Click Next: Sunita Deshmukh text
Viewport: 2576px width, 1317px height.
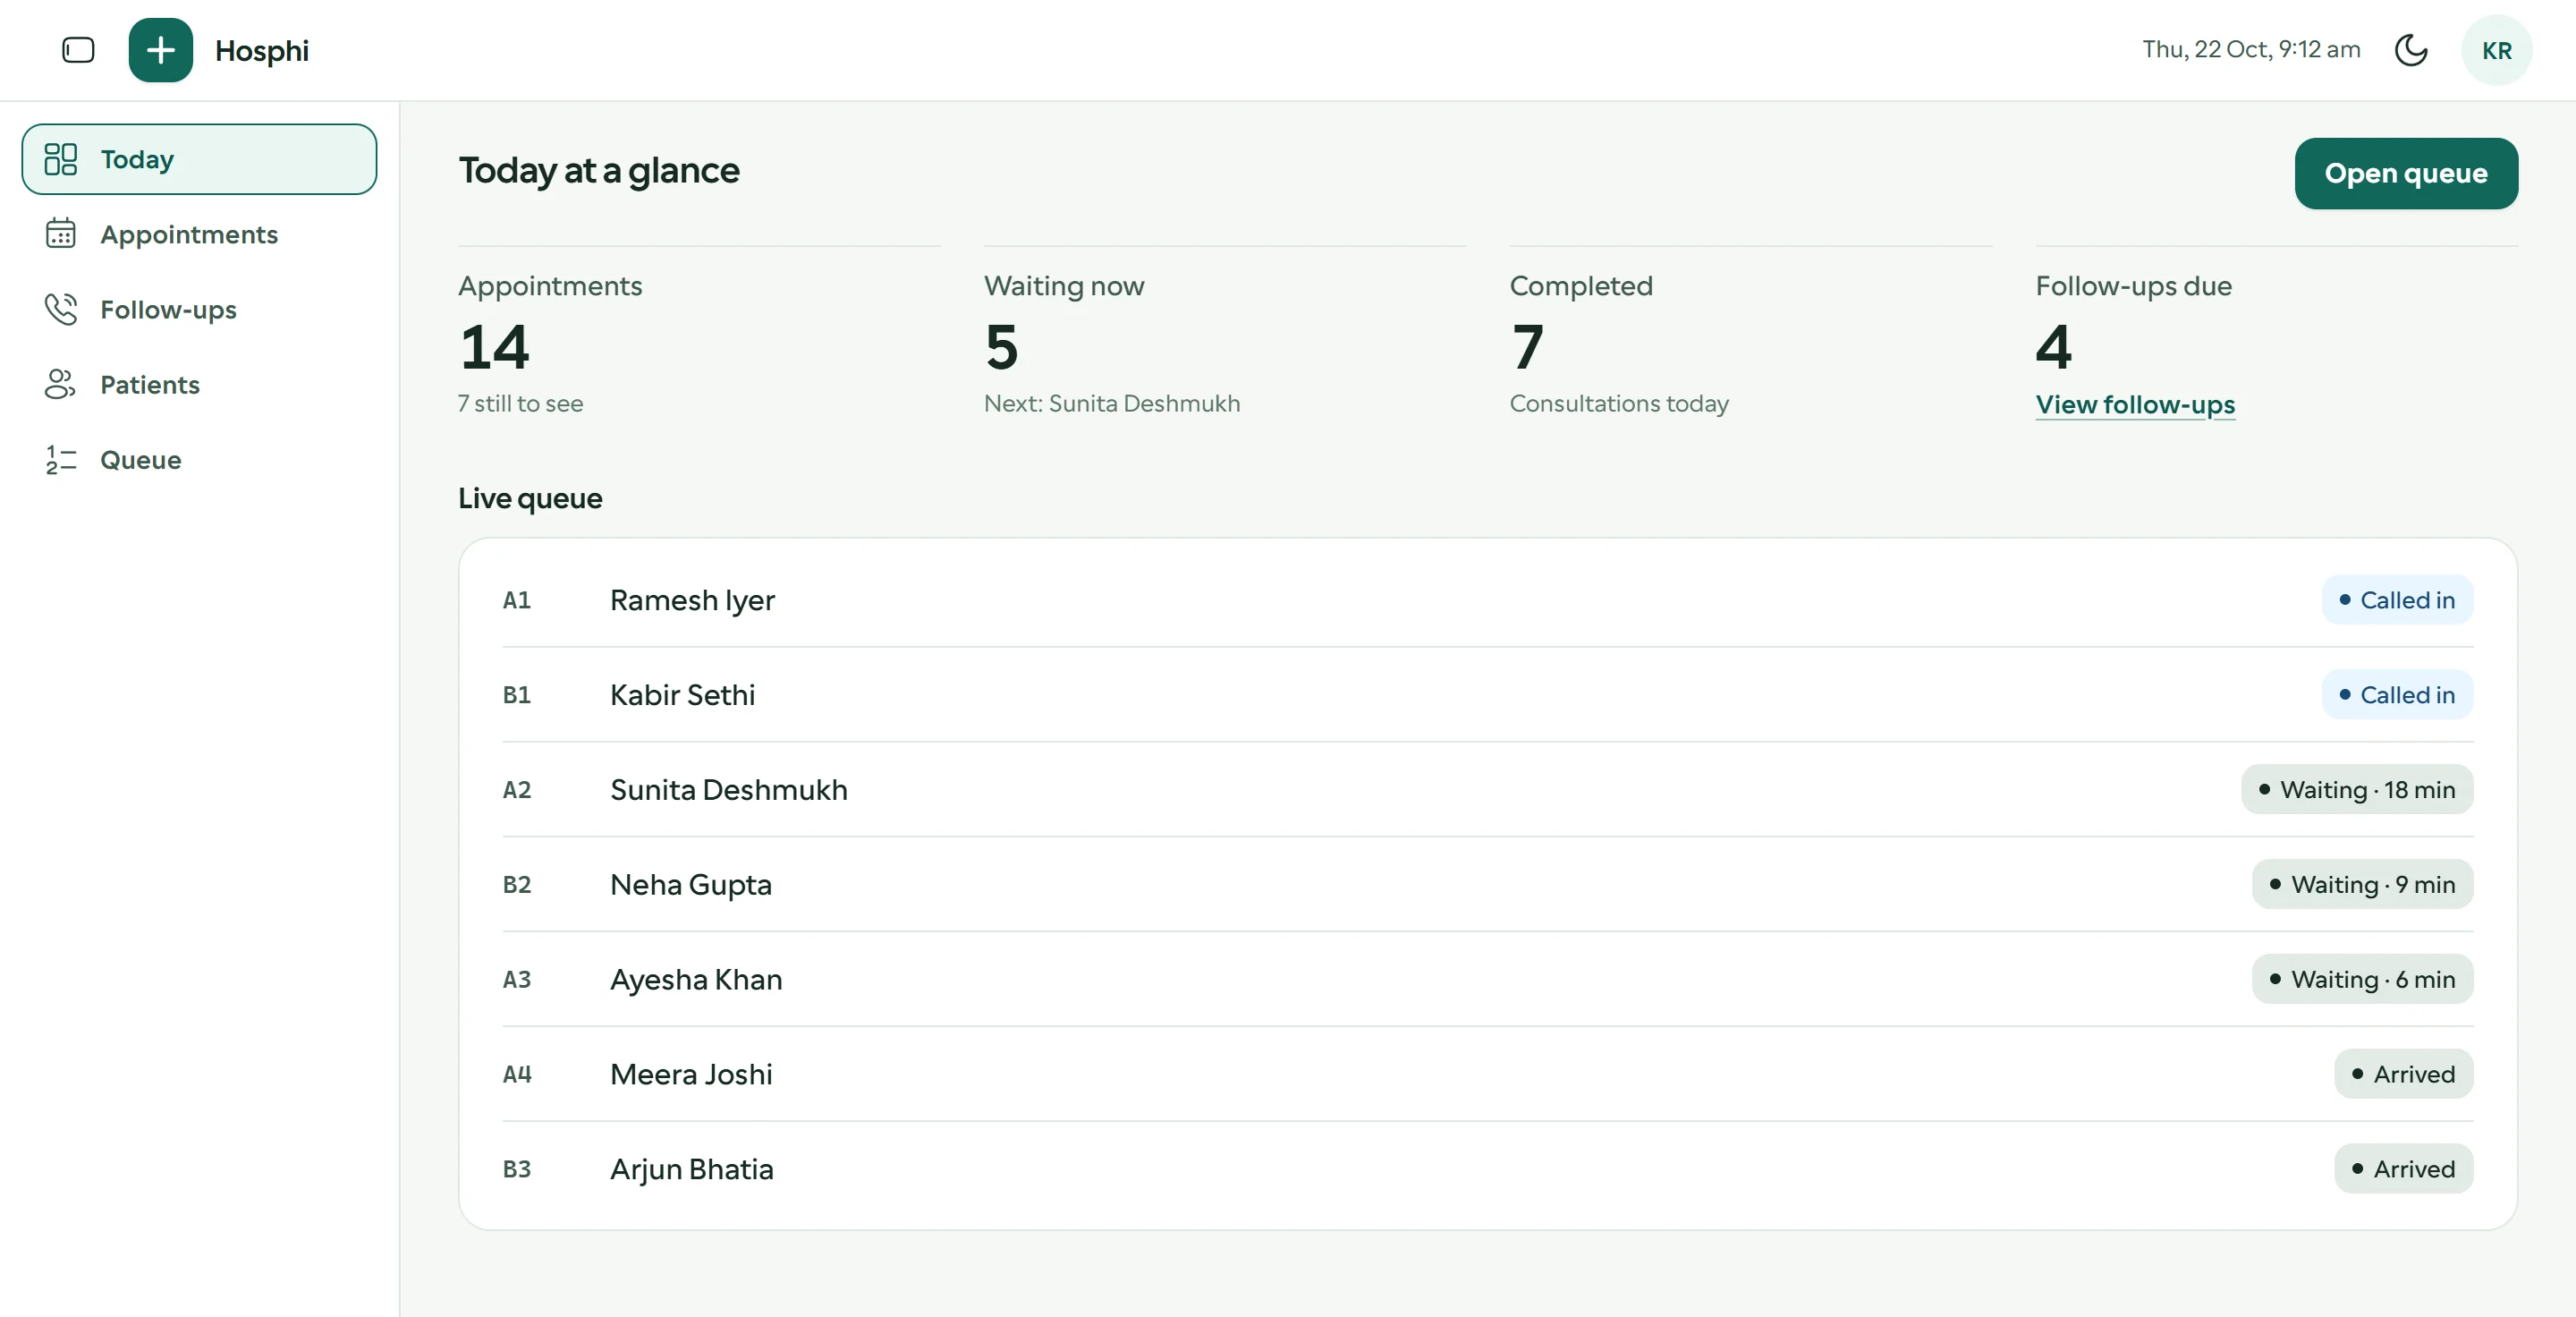(x=1111, y=403)
